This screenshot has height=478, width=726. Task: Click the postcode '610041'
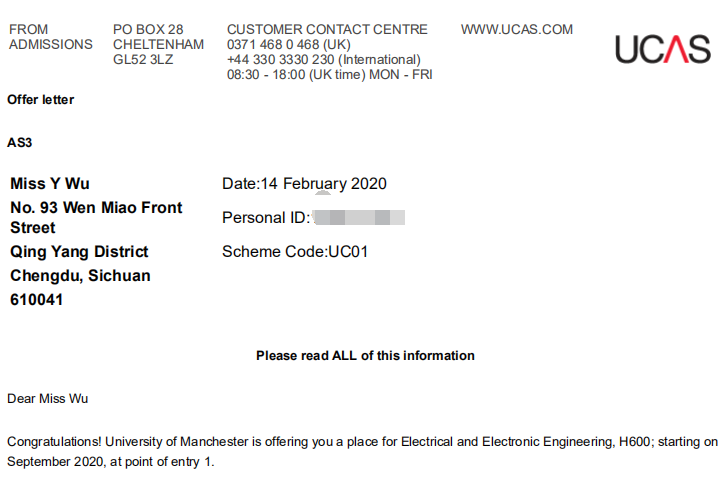tap(37, 300)
